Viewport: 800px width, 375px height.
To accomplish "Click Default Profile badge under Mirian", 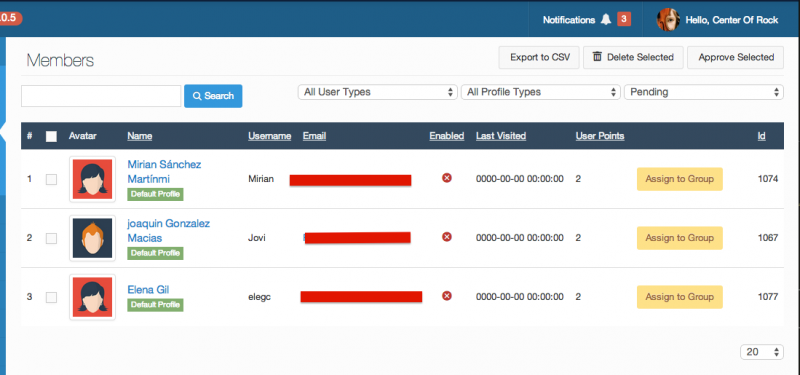I will [155, 194].
